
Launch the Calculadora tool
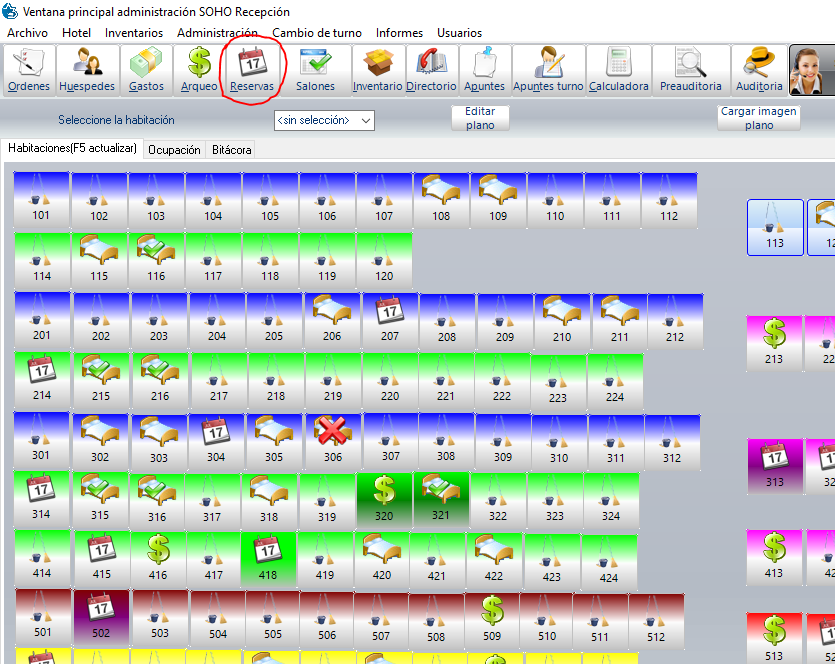(x=618, y=70)
